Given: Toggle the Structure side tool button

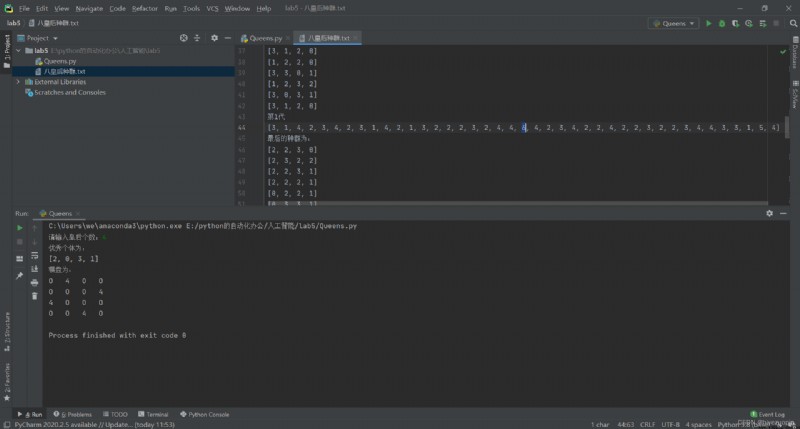Looking at the screenshot, I should [x=7, y=332].
